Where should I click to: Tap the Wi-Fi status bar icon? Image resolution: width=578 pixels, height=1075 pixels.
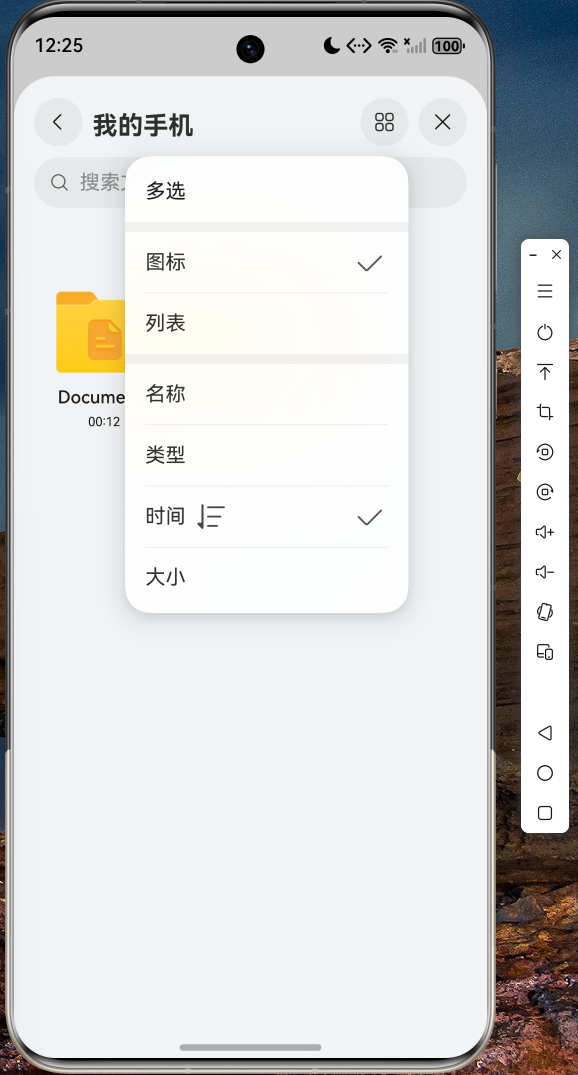click(388, 46)
